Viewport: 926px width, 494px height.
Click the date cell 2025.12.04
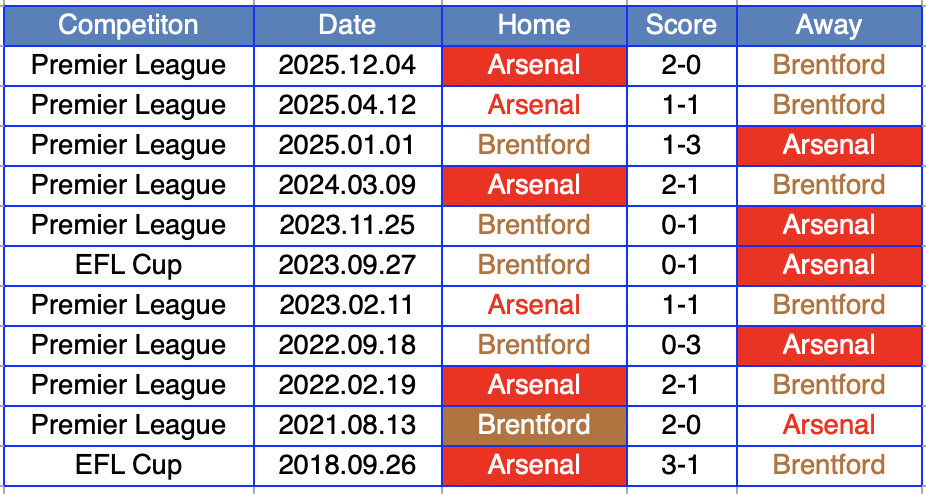click(347, 65)
